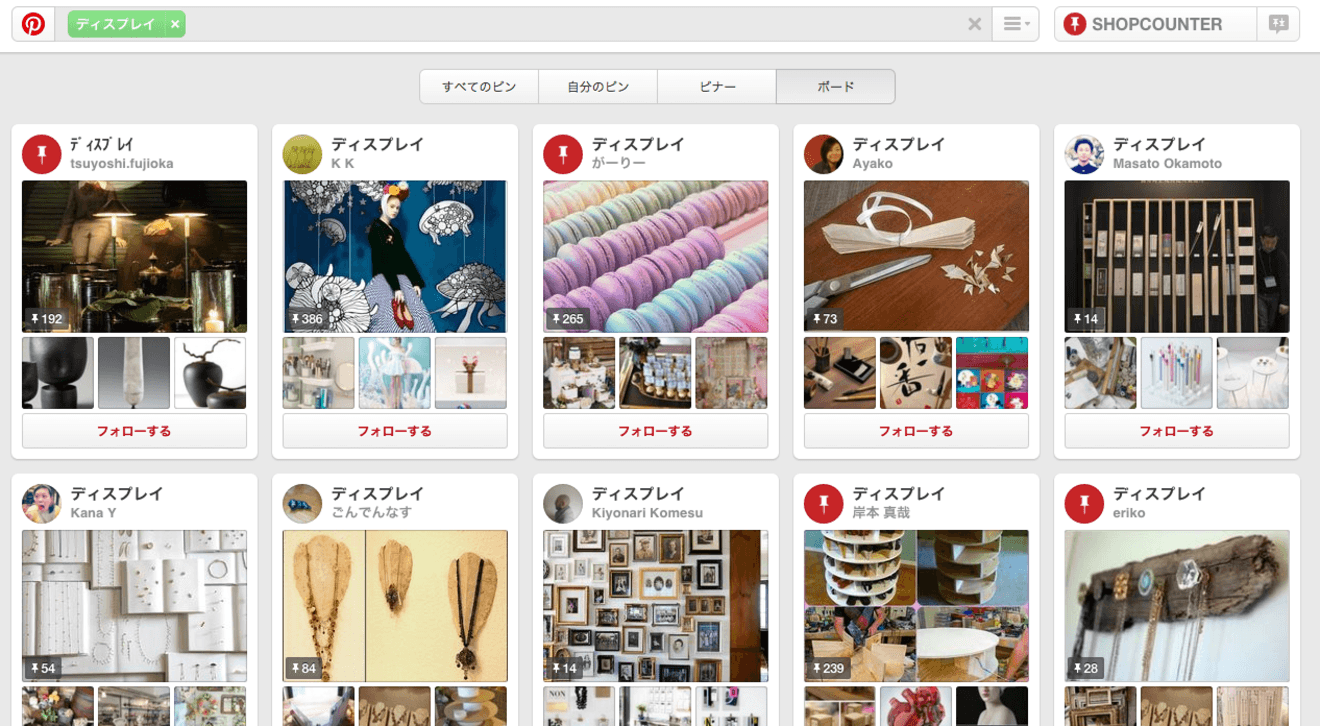Open the colorful macarons board cover
Viewport: 1320px width, 726px height.
pyautogui.click(x=655, y=256)
